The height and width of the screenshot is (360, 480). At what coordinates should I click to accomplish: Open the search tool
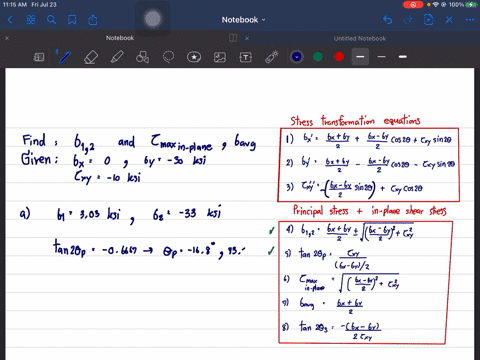click(x=51, y=20)
